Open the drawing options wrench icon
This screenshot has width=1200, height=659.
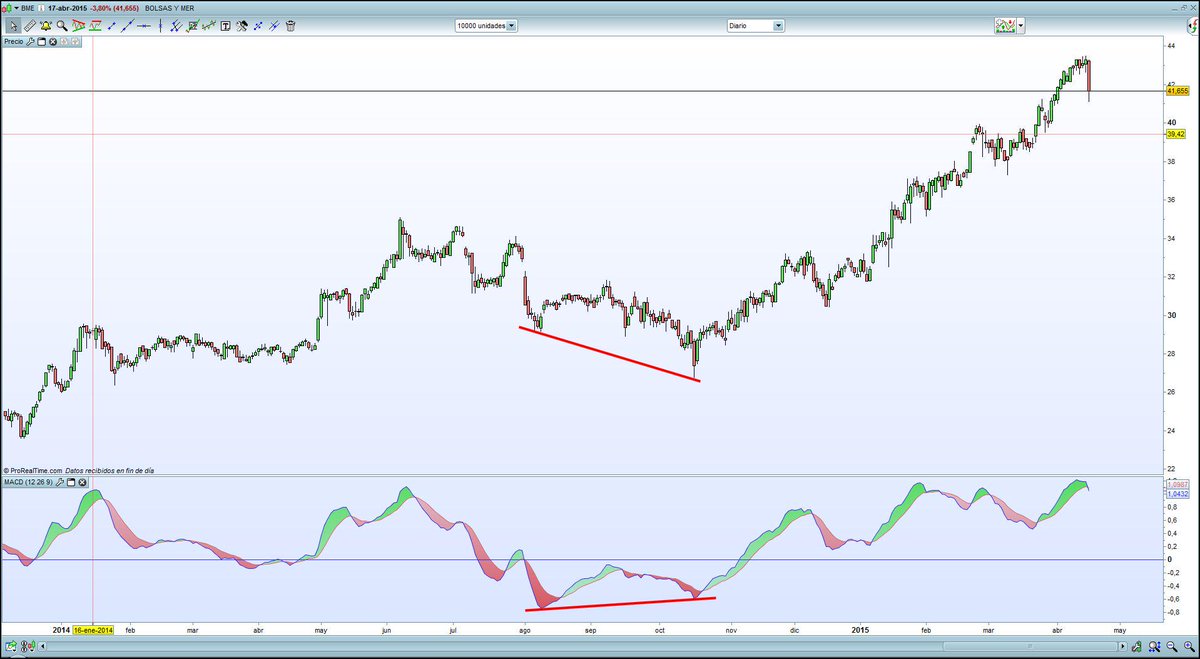point(242,25)
